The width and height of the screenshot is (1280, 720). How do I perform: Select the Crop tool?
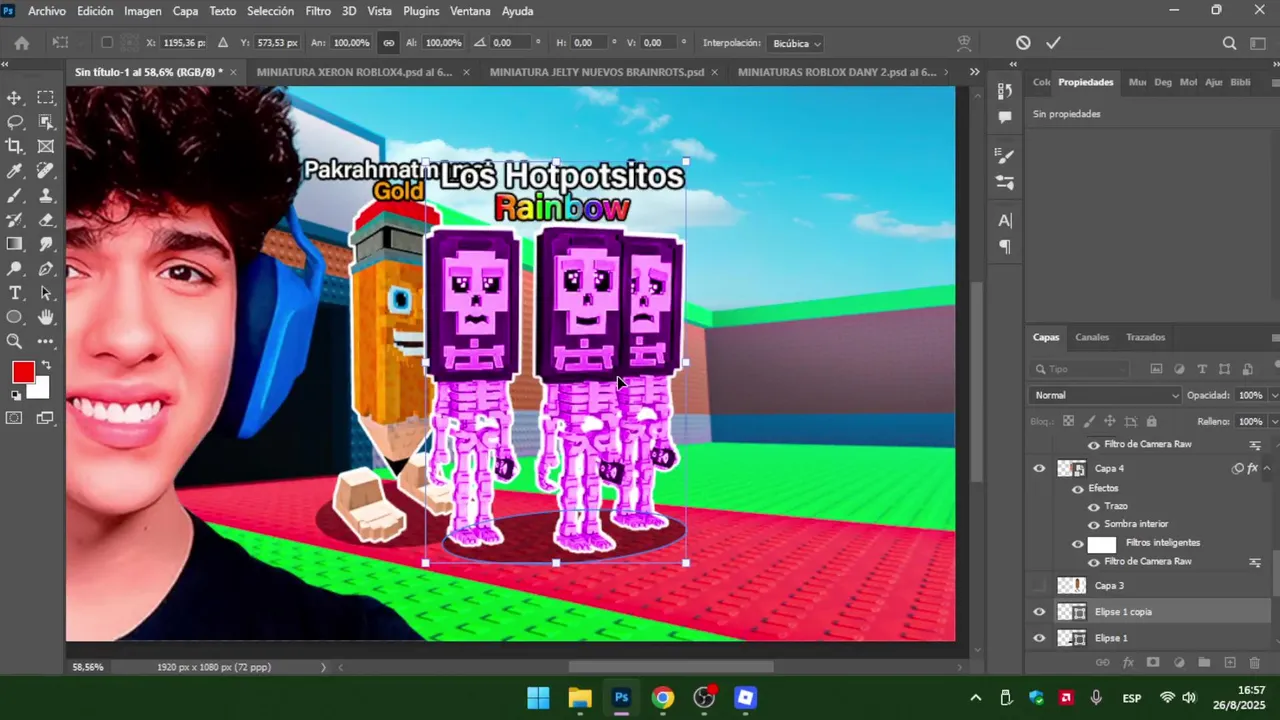point(15,147)
